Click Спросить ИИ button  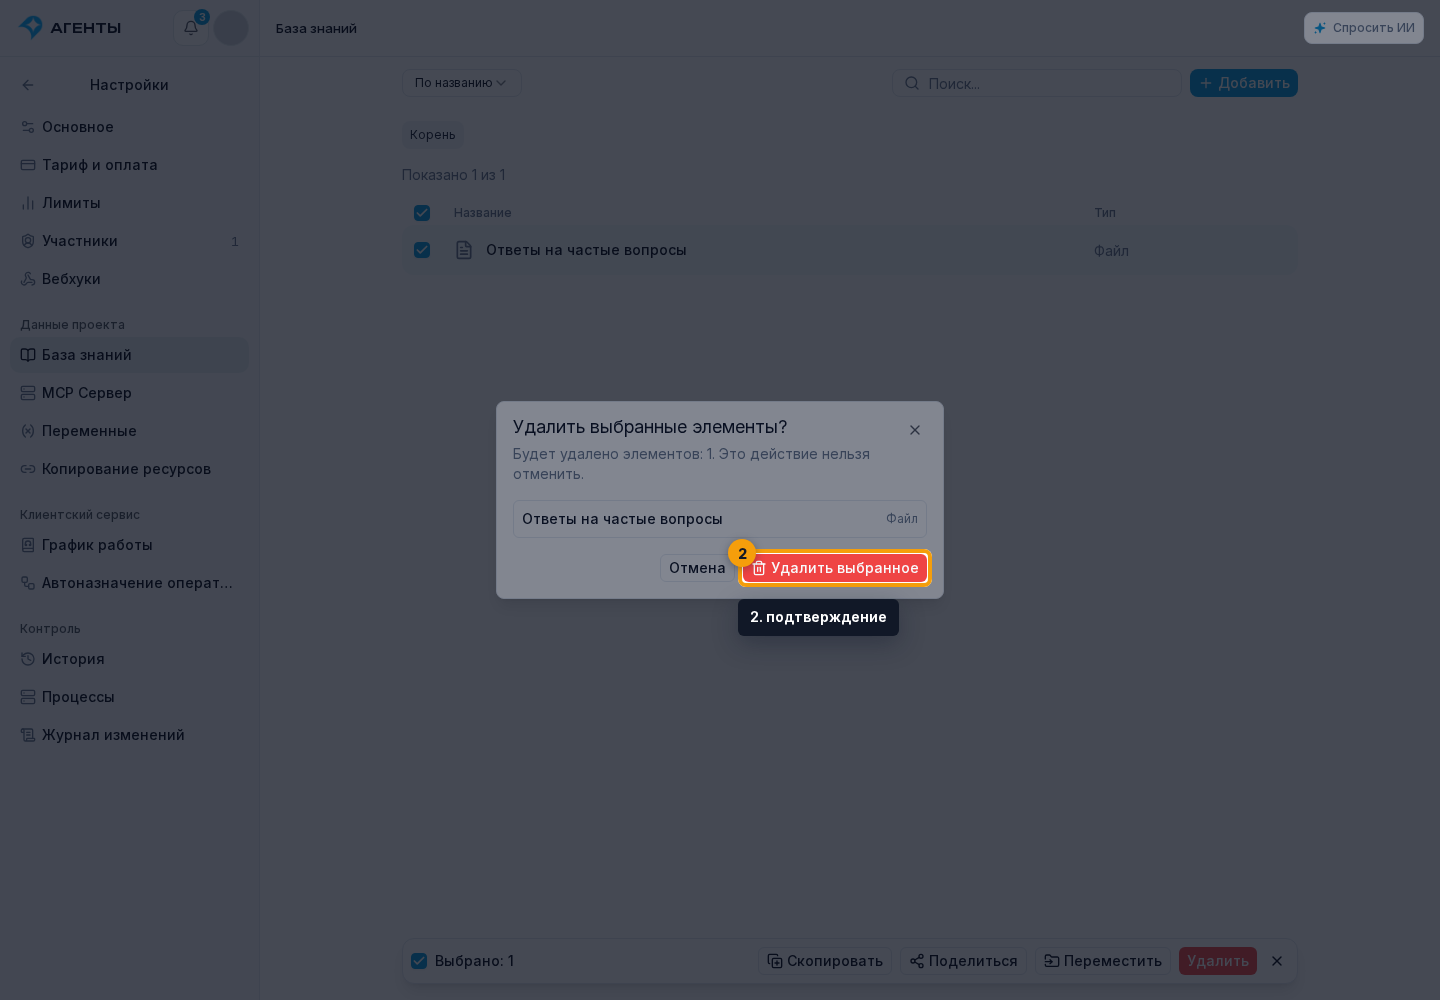tap(1364, 28)
